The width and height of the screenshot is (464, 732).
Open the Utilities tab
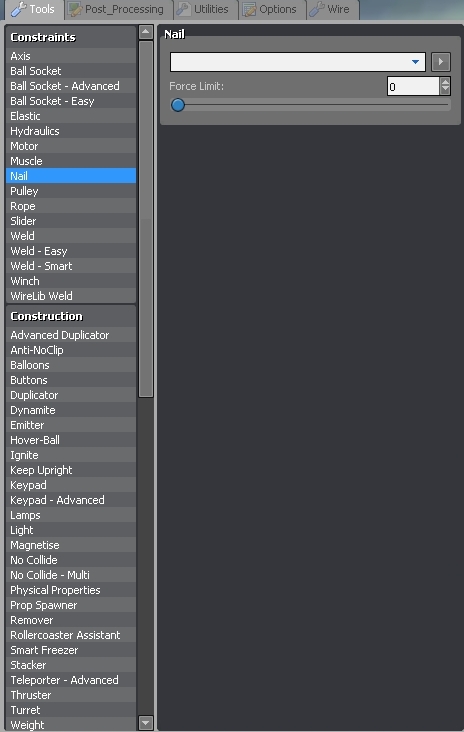click(205, 9)
